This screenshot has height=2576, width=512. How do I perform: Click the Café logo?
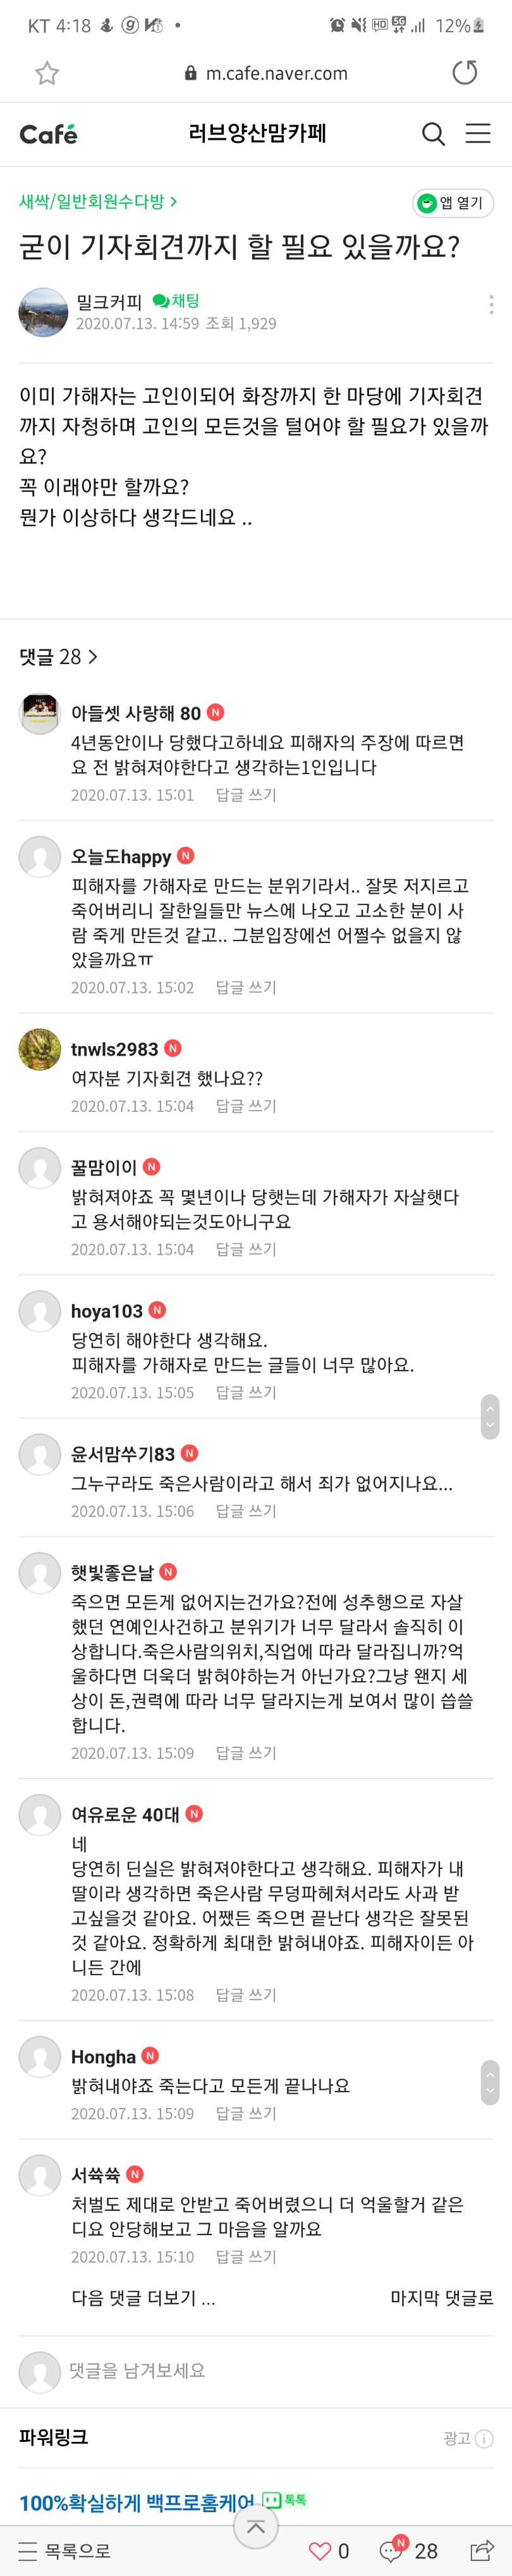[48, 134]
